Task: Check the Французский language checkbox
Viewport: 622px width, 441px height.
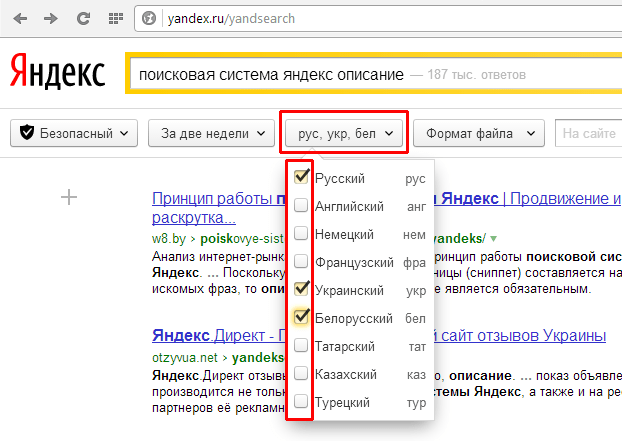Action: (301, 261)
